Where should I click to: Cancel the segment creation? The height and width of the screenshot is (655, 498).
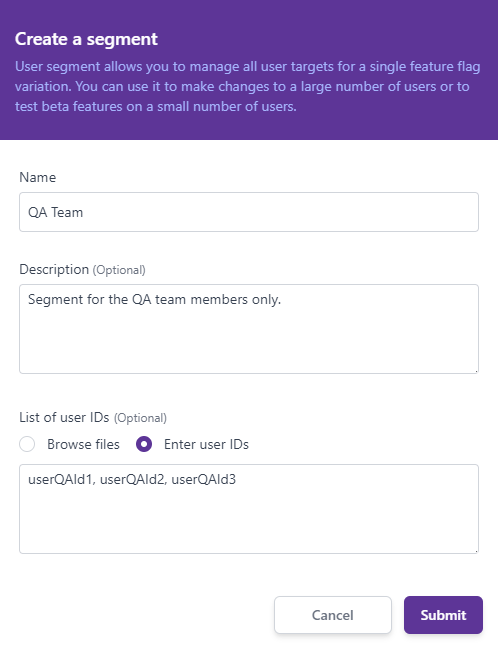tap(333, 615)
